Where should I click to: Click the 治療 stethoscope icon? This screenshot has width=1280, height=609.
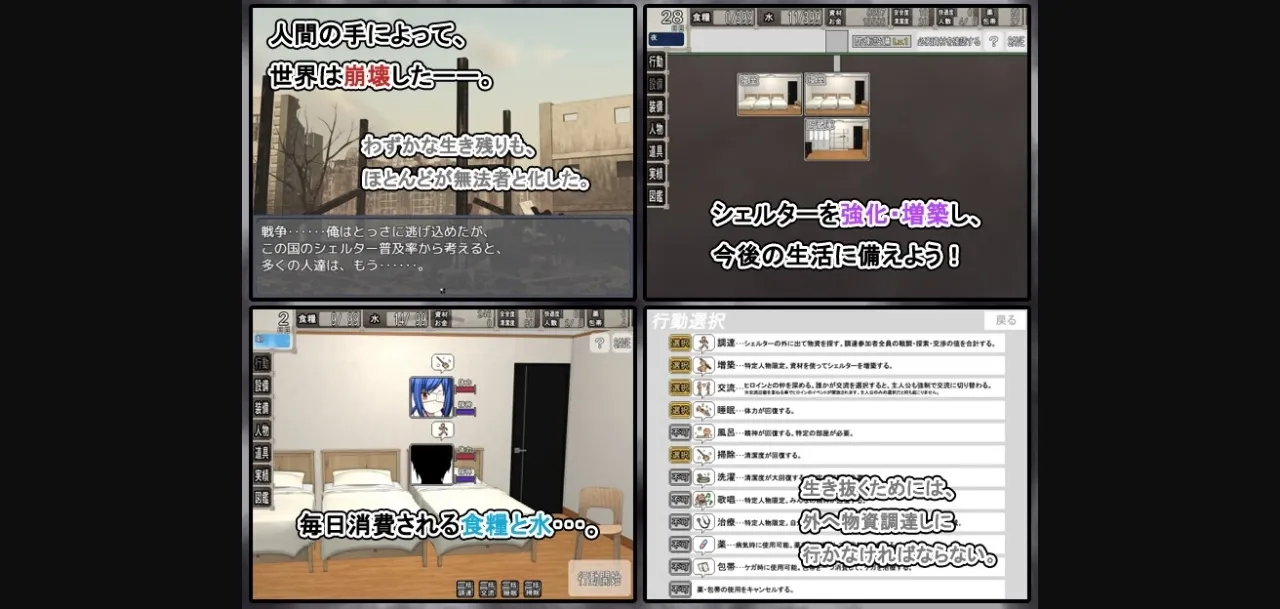[704, 521]
